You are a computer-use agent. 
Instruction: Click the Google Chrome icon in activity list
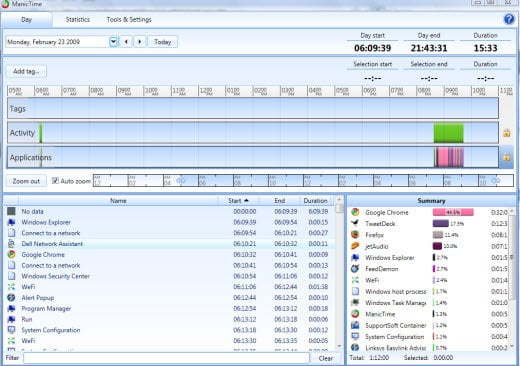click(11, 254)
